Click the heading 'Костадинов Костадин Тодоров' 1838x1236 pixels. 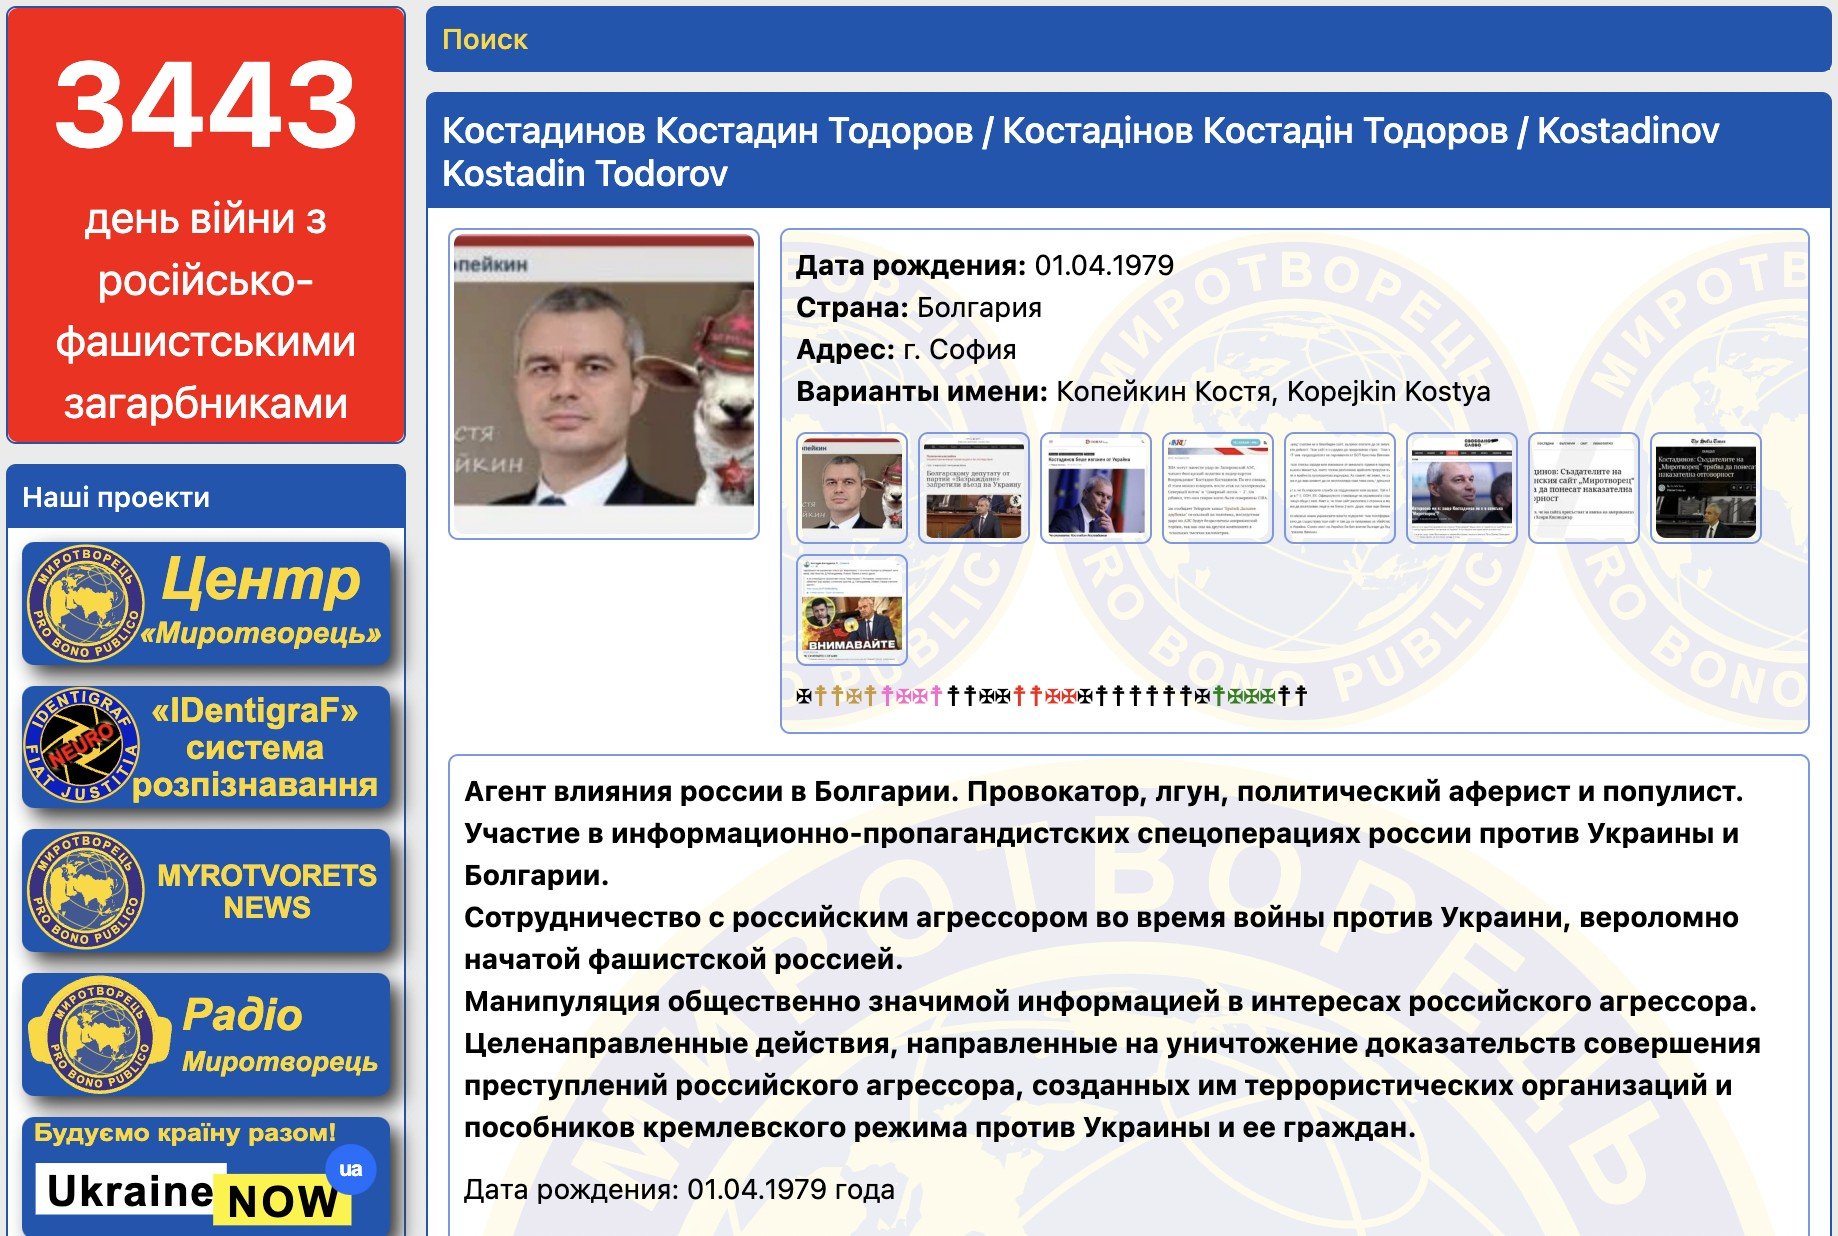pyautogui.click(x=707, y=130)
